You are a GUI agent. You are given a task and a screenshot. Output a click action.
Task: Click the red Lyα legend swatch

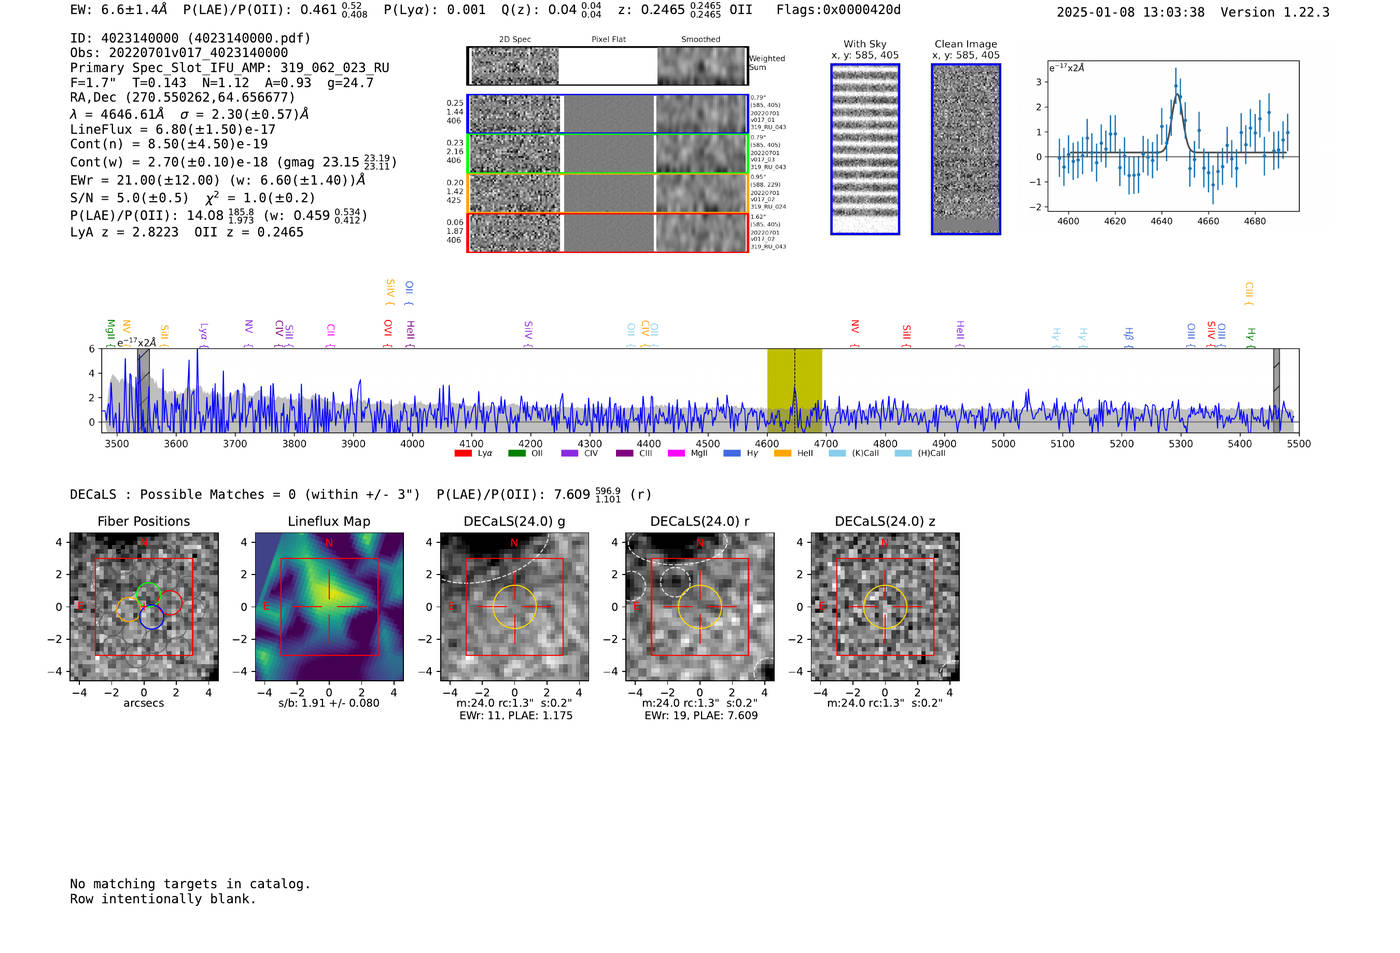(463, 453)
